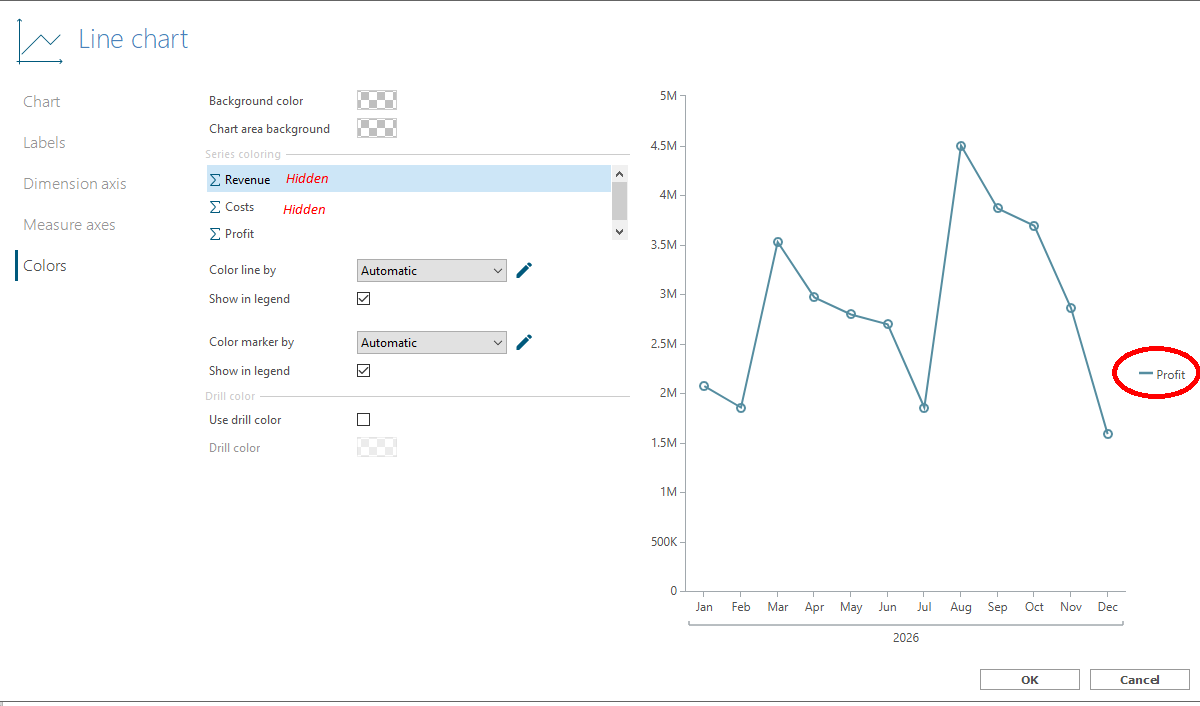Click the August peak data marker
Viewport: 1200px width, 706px height.
tap(961, 146)
